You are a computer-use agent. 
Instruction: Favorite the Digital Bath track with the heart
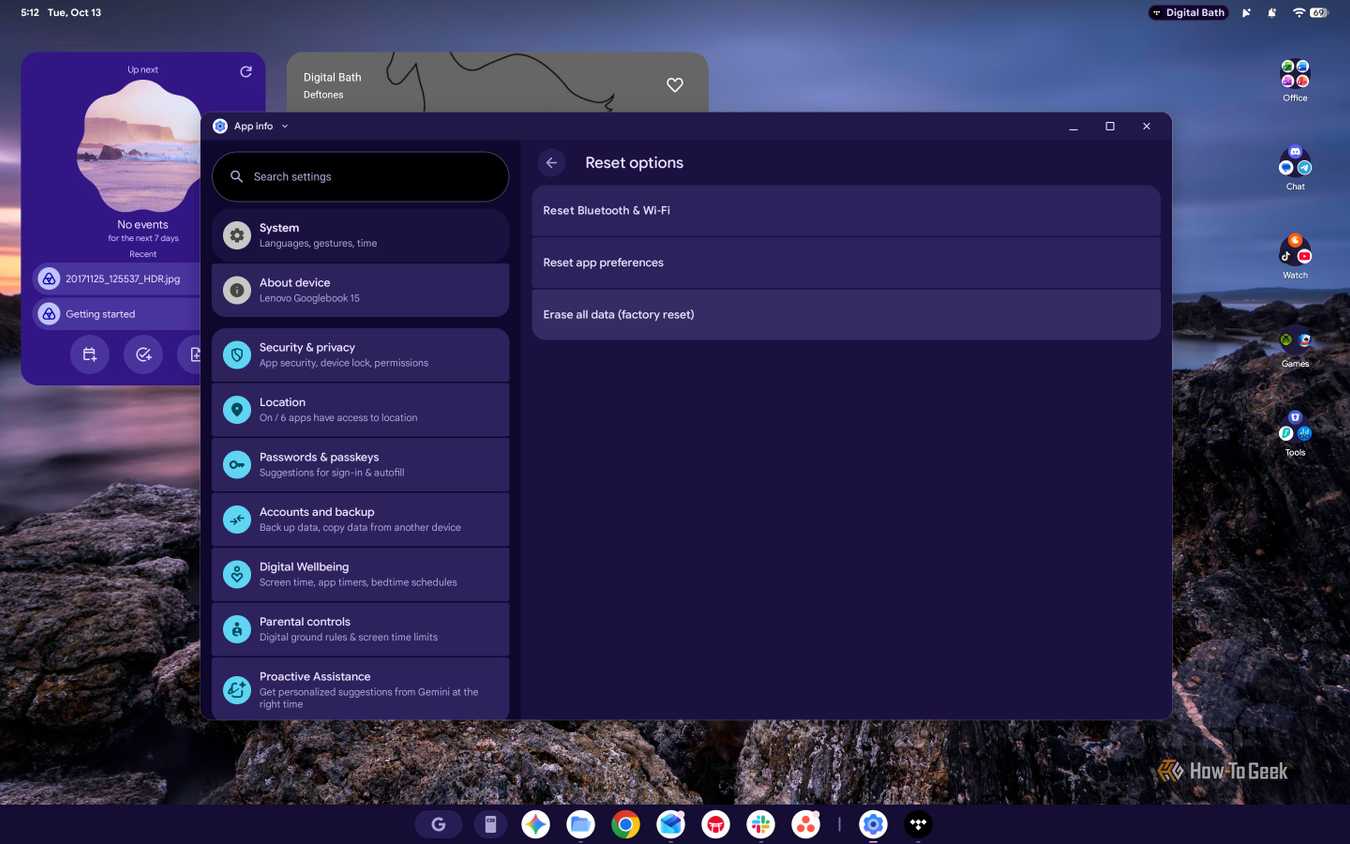click(675, 85)
